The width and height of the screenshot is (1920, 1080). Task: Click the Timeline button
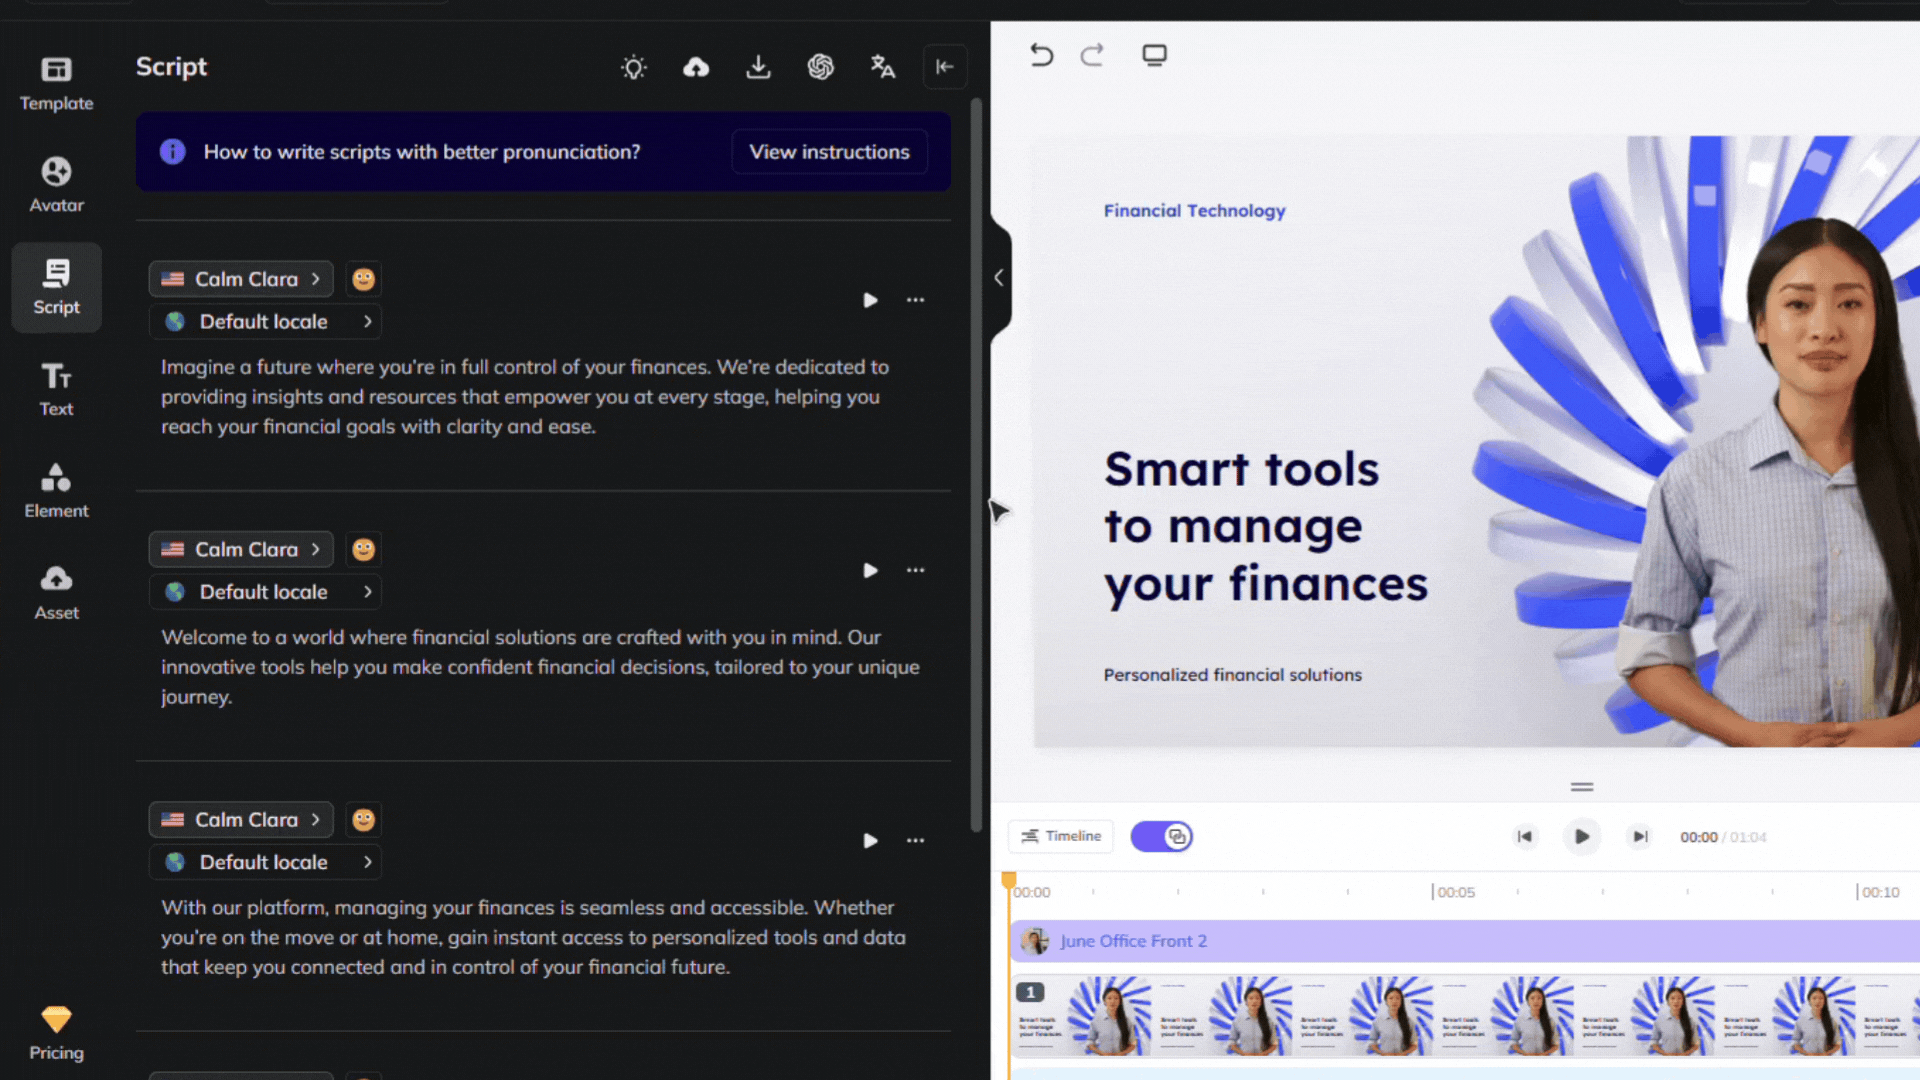pyautogui.click(x=1061, y=836)
